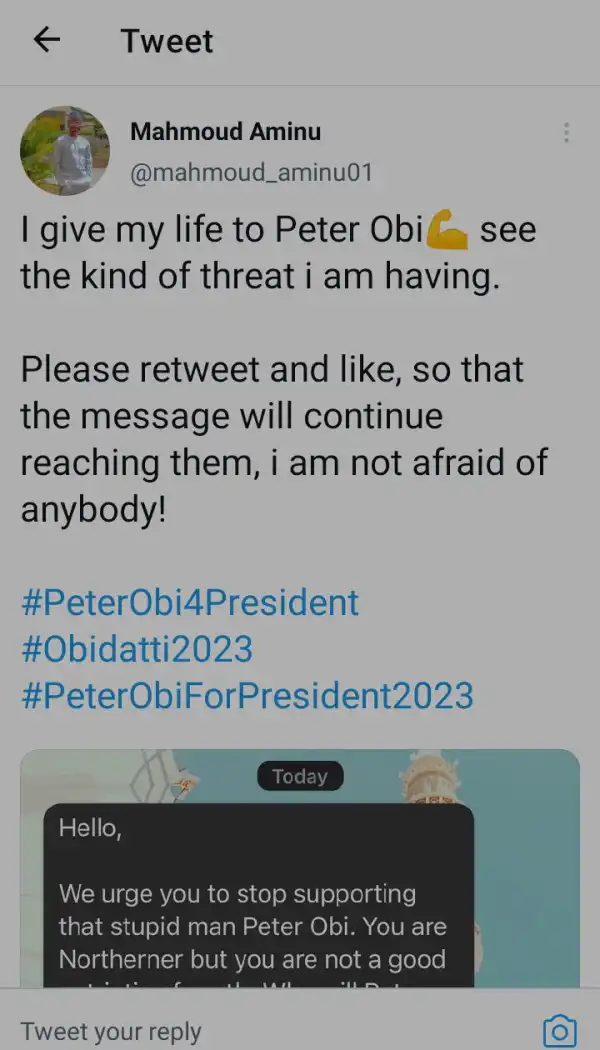This screenshot has width=600, height=1050.
Task: Open the three-dot tweet options menu
Action: tap(567, 133)
